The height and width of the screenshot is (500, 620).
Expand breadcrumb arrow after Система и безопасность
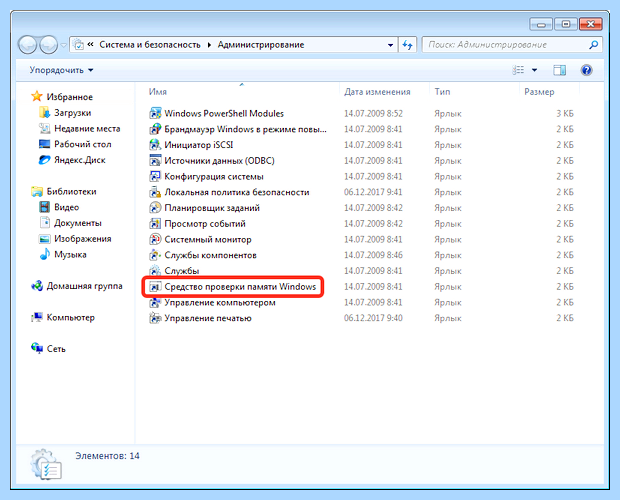(x=209, y=45)
